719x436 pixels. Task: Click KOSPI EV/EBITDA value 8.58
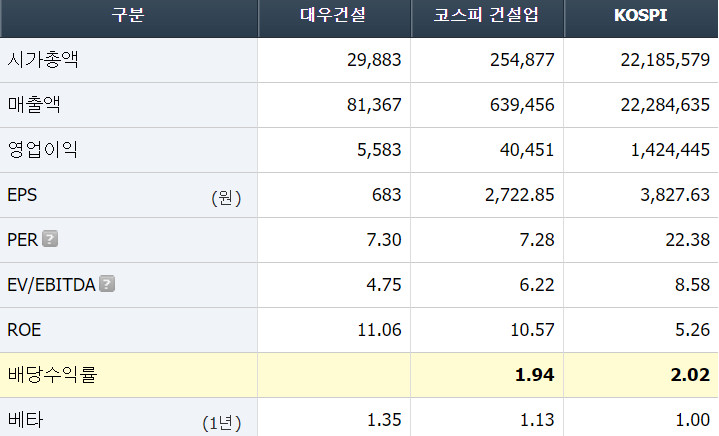[x=692, y=285]
